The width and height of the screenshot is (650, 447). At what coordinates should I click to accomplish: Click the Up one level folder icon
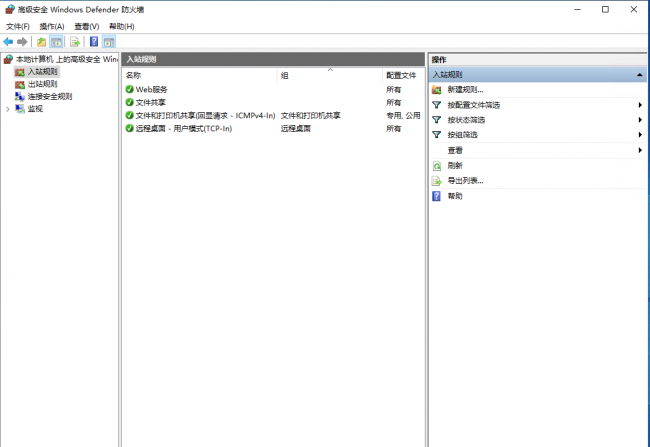41,41
